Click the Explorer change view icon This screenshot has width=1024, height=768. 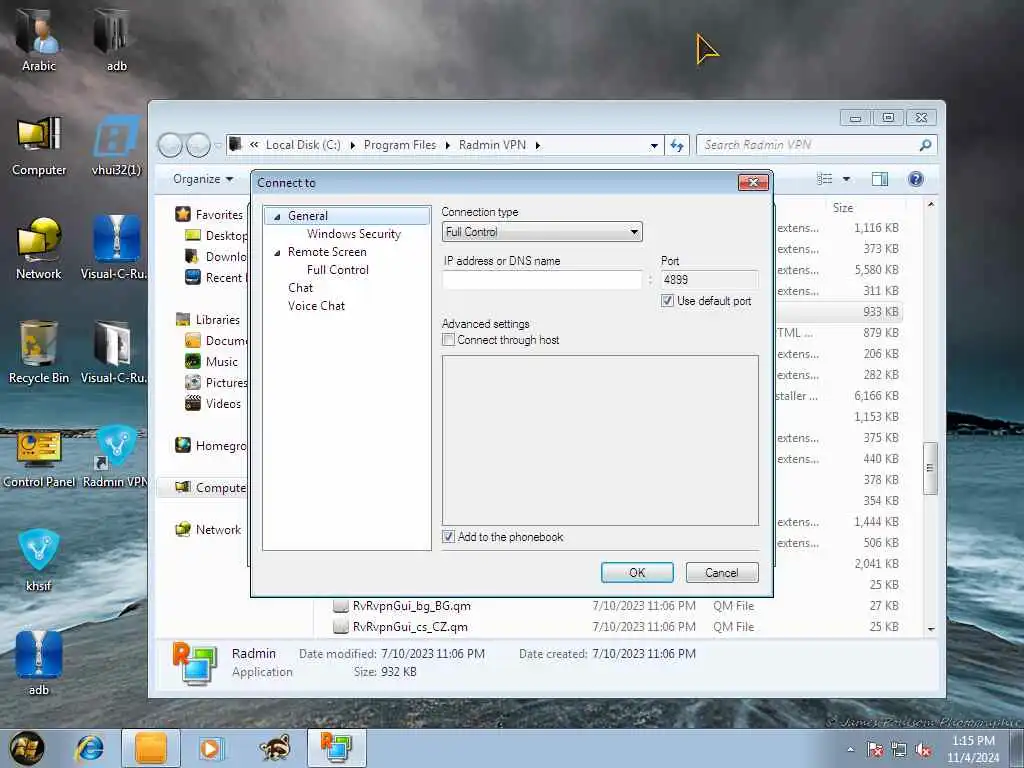point(825,179)
